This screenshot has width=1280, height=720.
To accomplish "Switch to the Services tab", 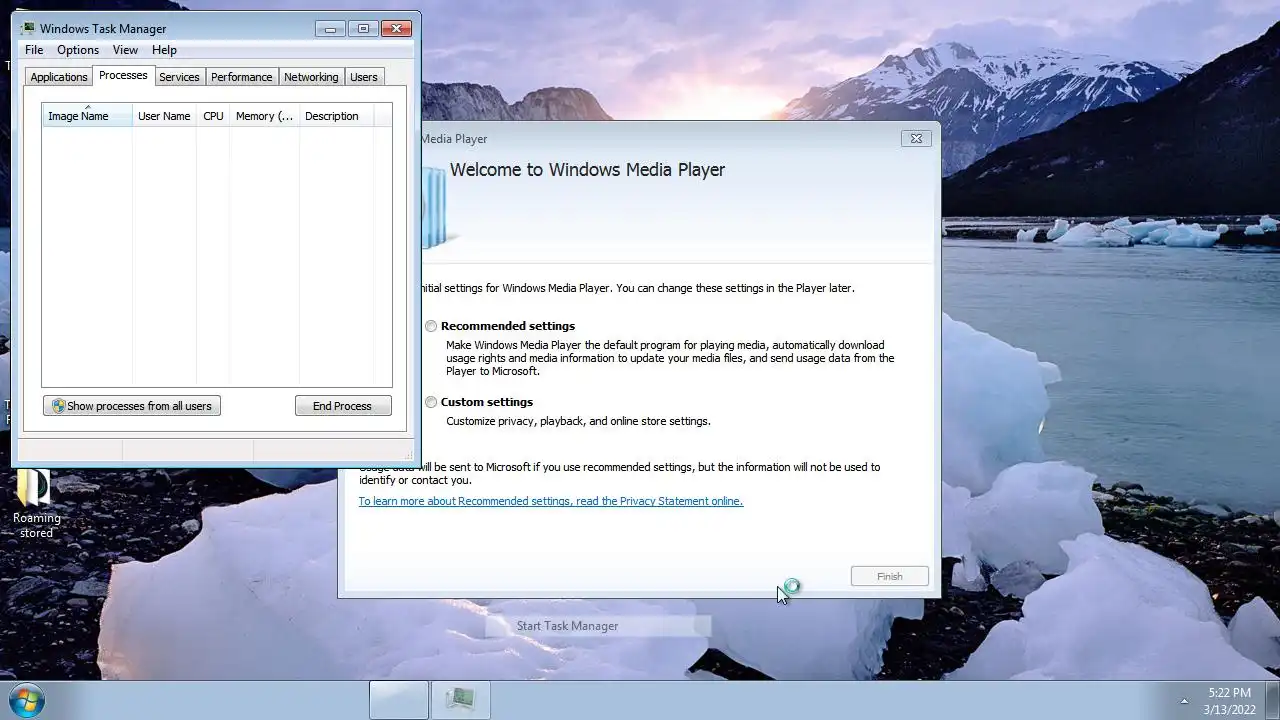I will (x=179, y=77).
